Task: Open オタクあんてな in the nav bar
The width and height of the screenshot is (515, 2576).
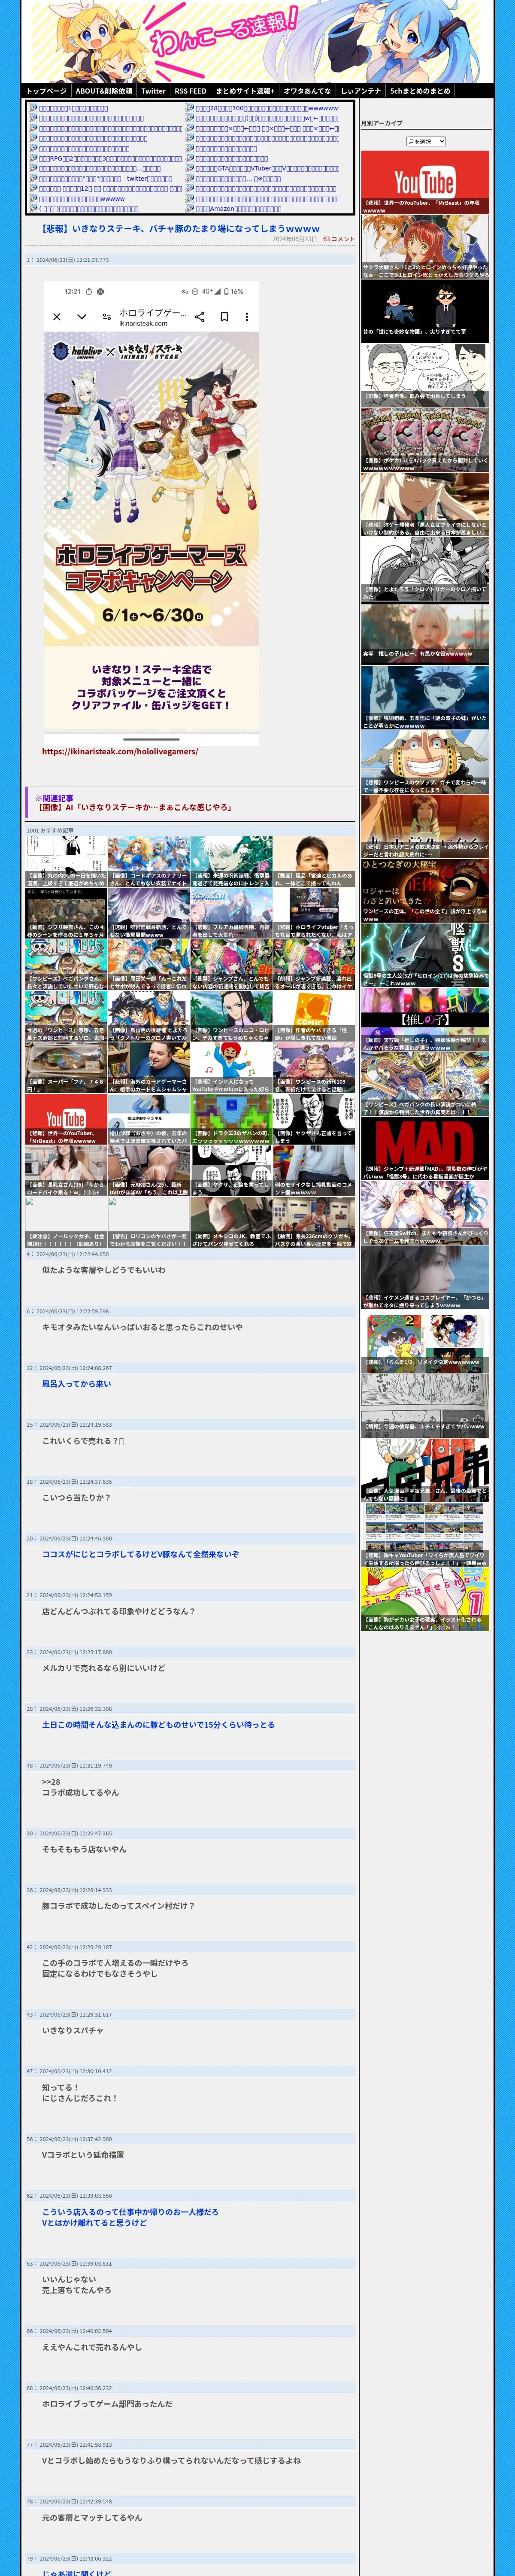Action: pyautogui.click(x=307, y=91)
